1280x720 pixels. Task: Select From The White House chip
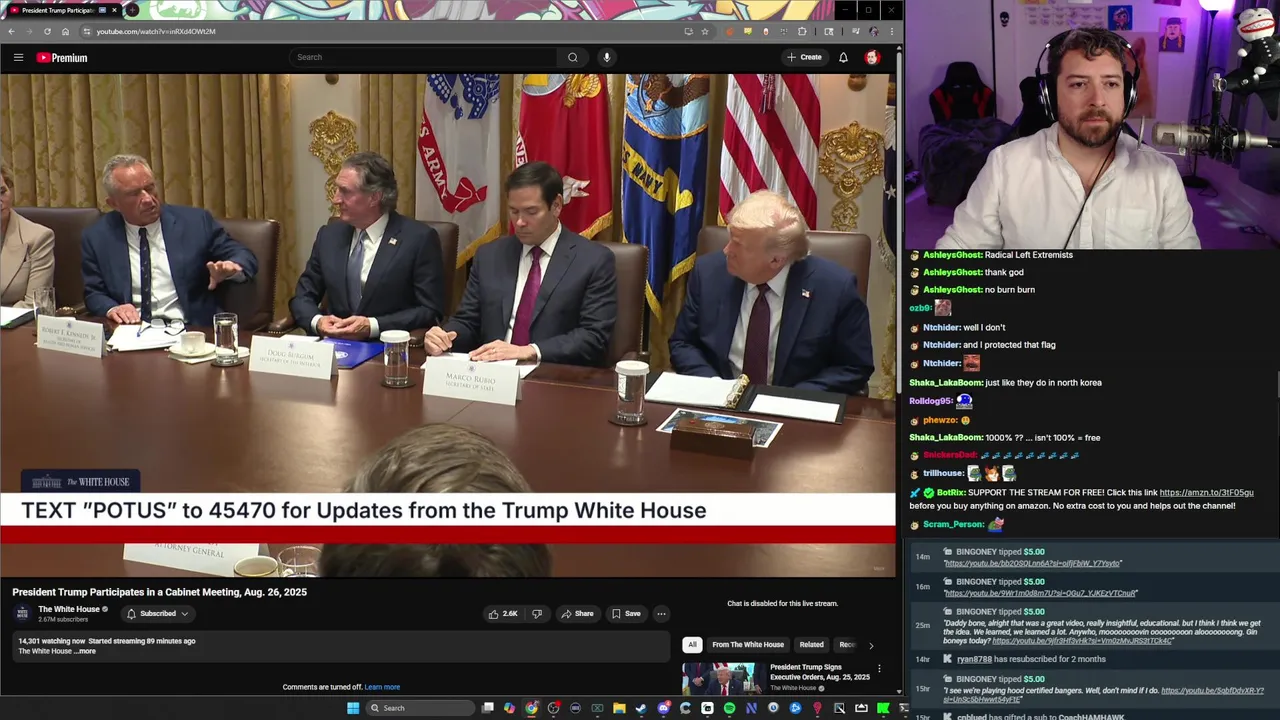[748, 645]
